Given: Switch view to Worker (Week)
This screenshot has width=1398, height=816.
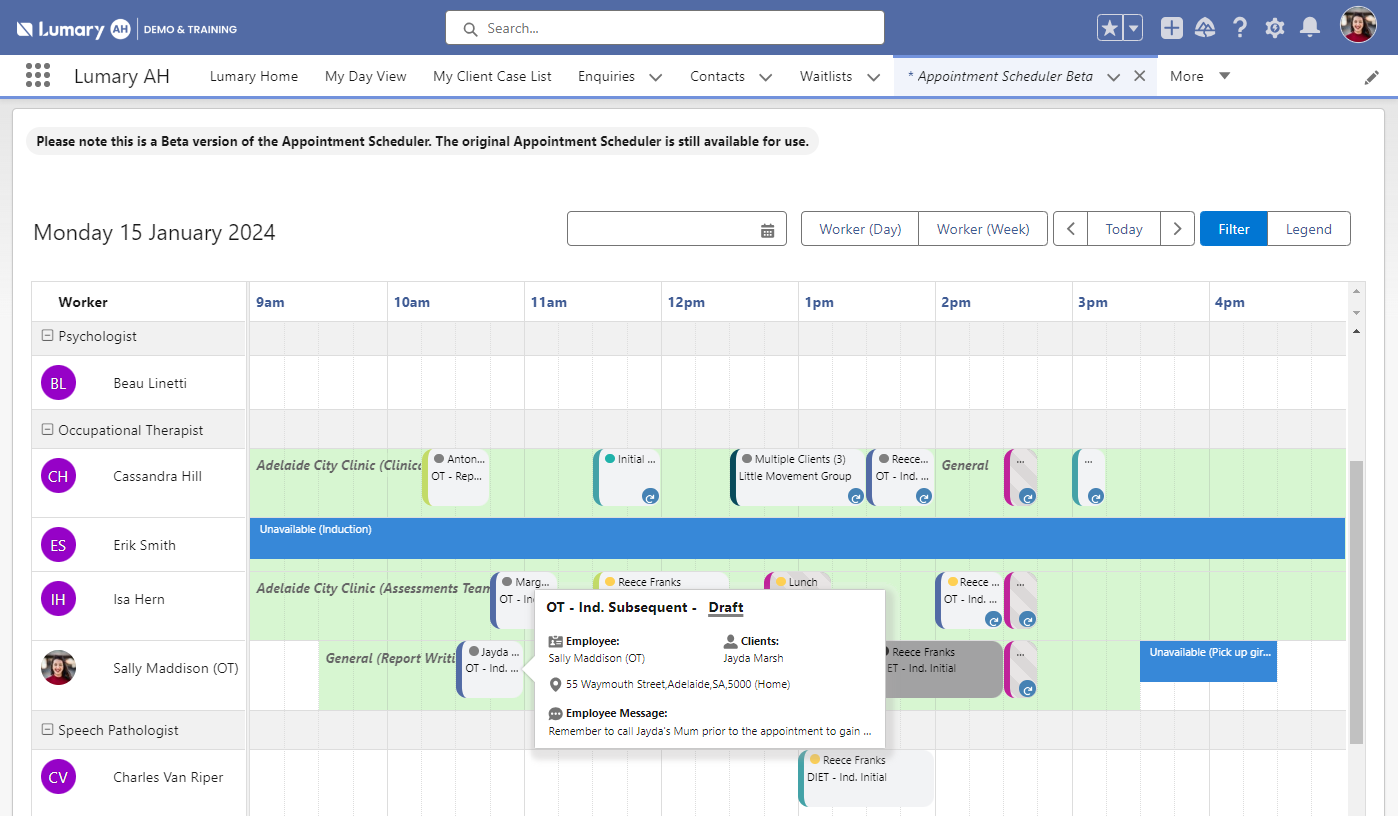Looking at the screenshot, I should click(x=982, y=228).
